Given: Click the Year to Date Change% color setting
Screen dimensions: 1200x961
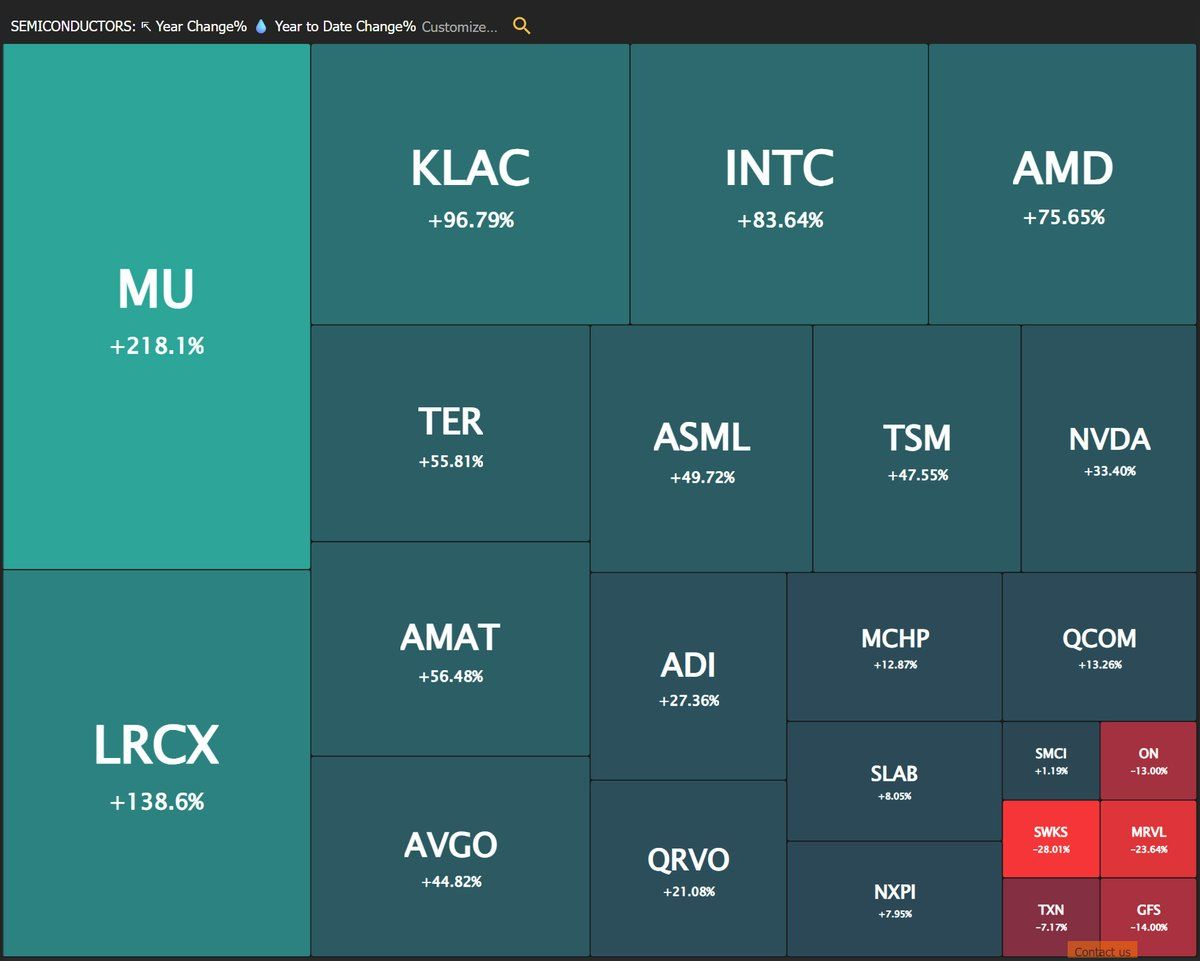Looking at the screenshot, I should (x=335, y=27).
